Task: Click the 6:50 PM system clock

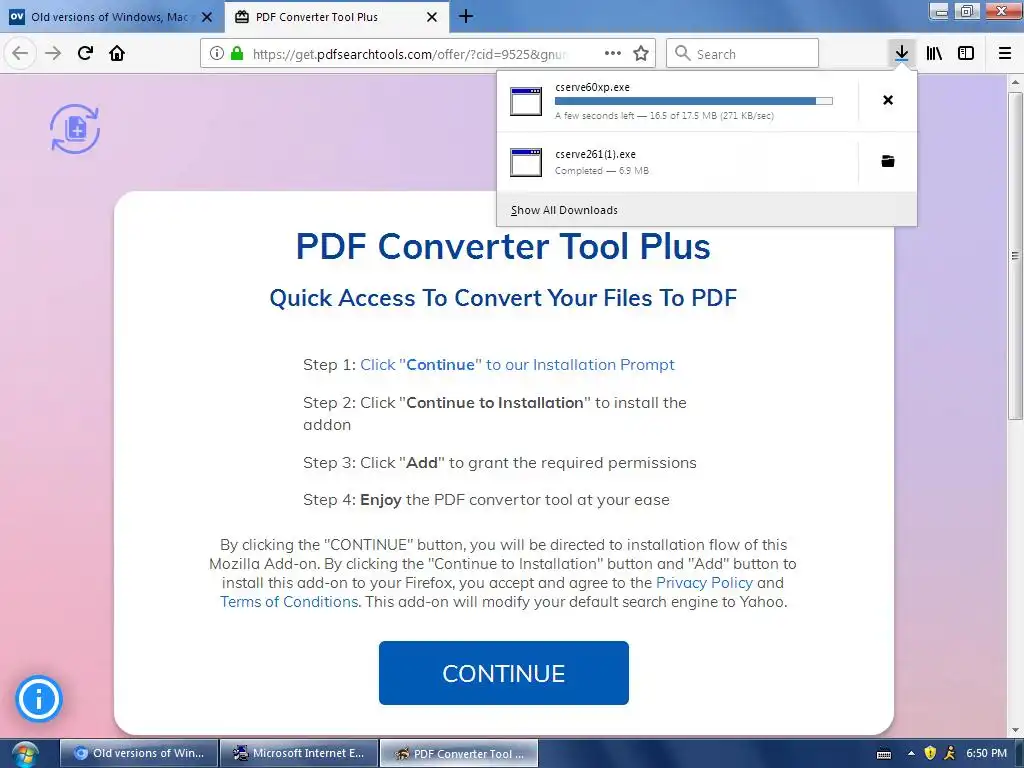Action: 986,753
